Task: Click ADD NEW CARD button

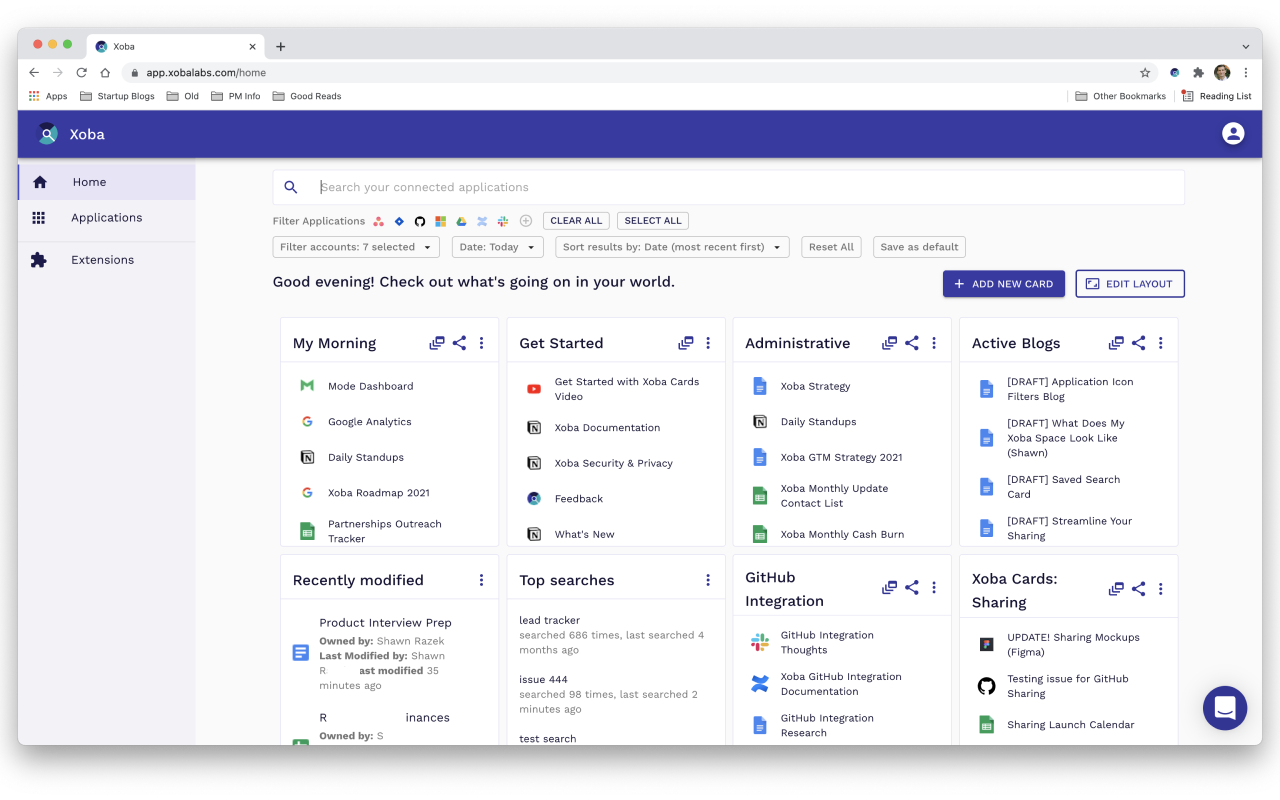Action: point(1004,284)
